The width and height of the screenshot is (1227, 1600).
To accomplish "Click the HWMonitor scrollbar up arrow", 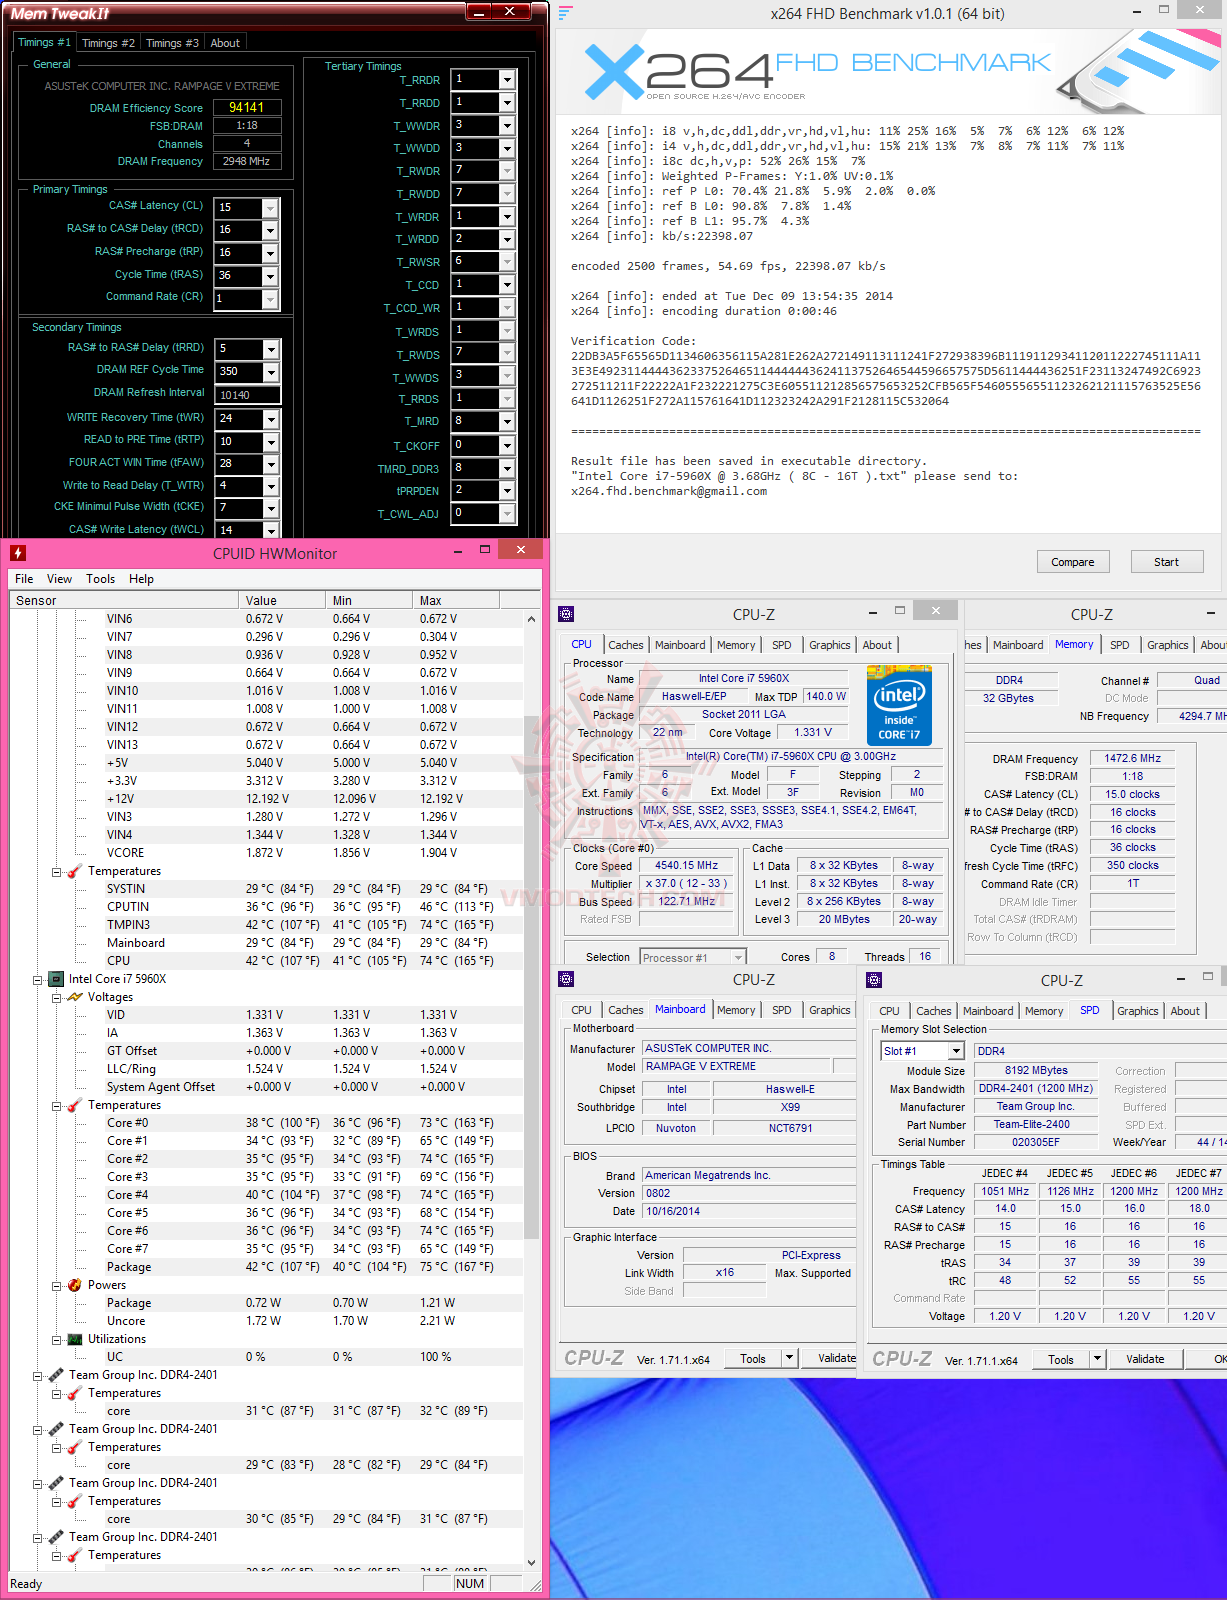I will pos(531,619).
